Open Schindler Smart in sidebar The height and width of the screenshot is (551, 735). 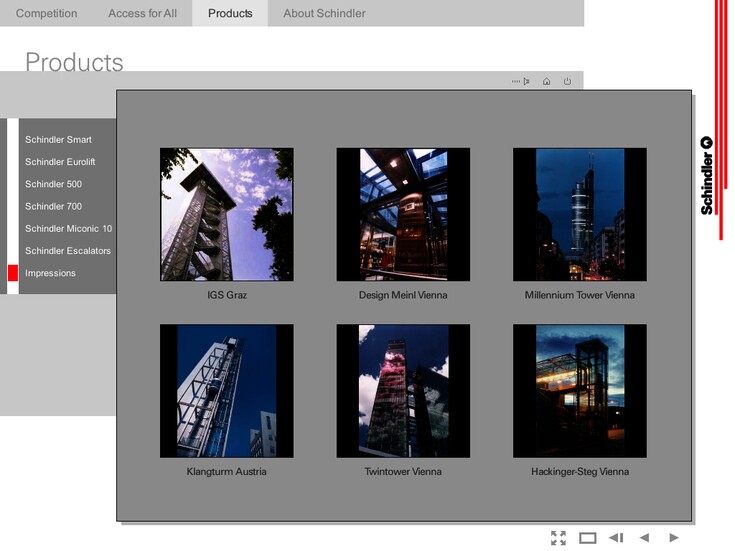coord(58,139)
